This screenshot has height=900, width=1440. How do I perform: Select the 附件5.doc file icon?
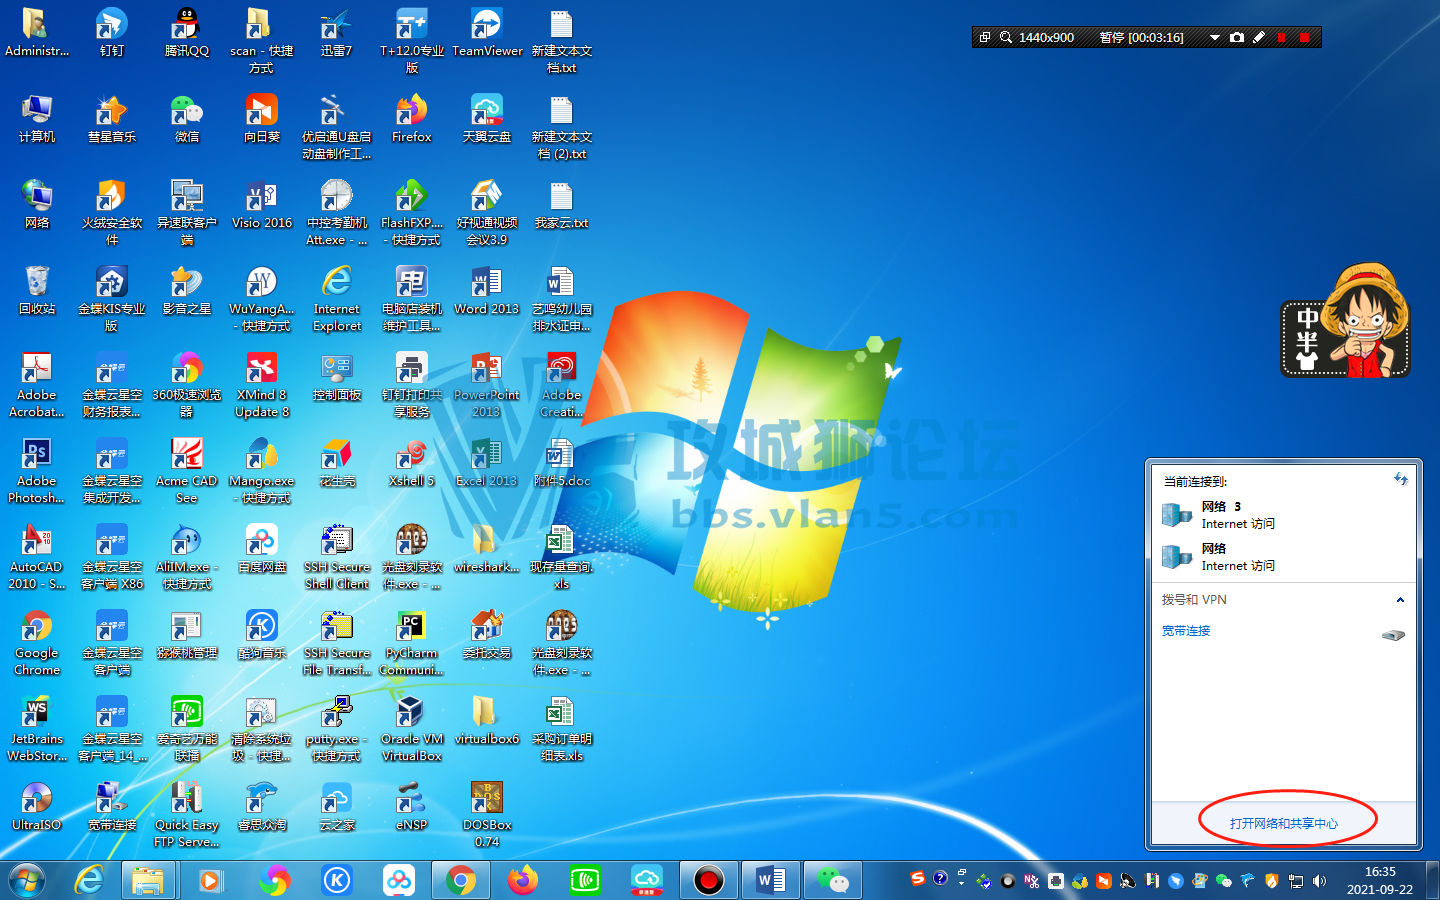(561, 463)
